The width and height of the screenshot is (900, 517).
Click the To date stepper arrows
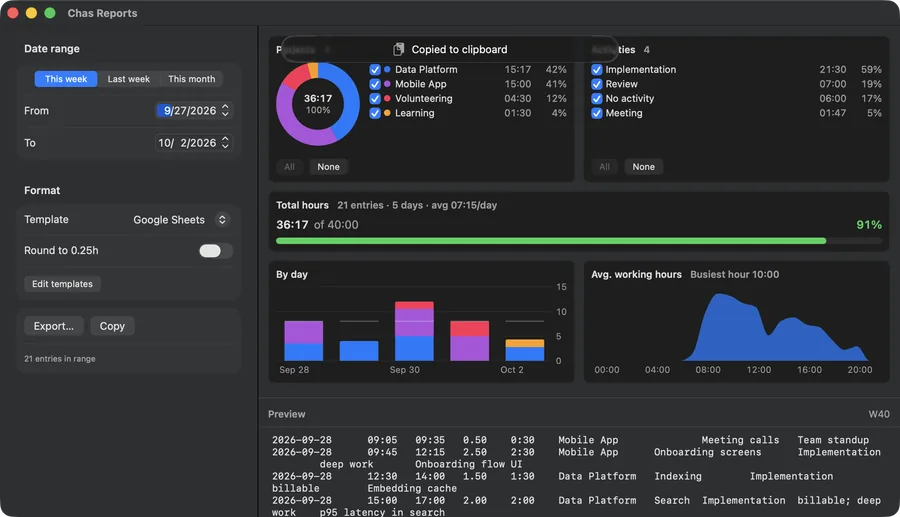click(x=226, y=142)
